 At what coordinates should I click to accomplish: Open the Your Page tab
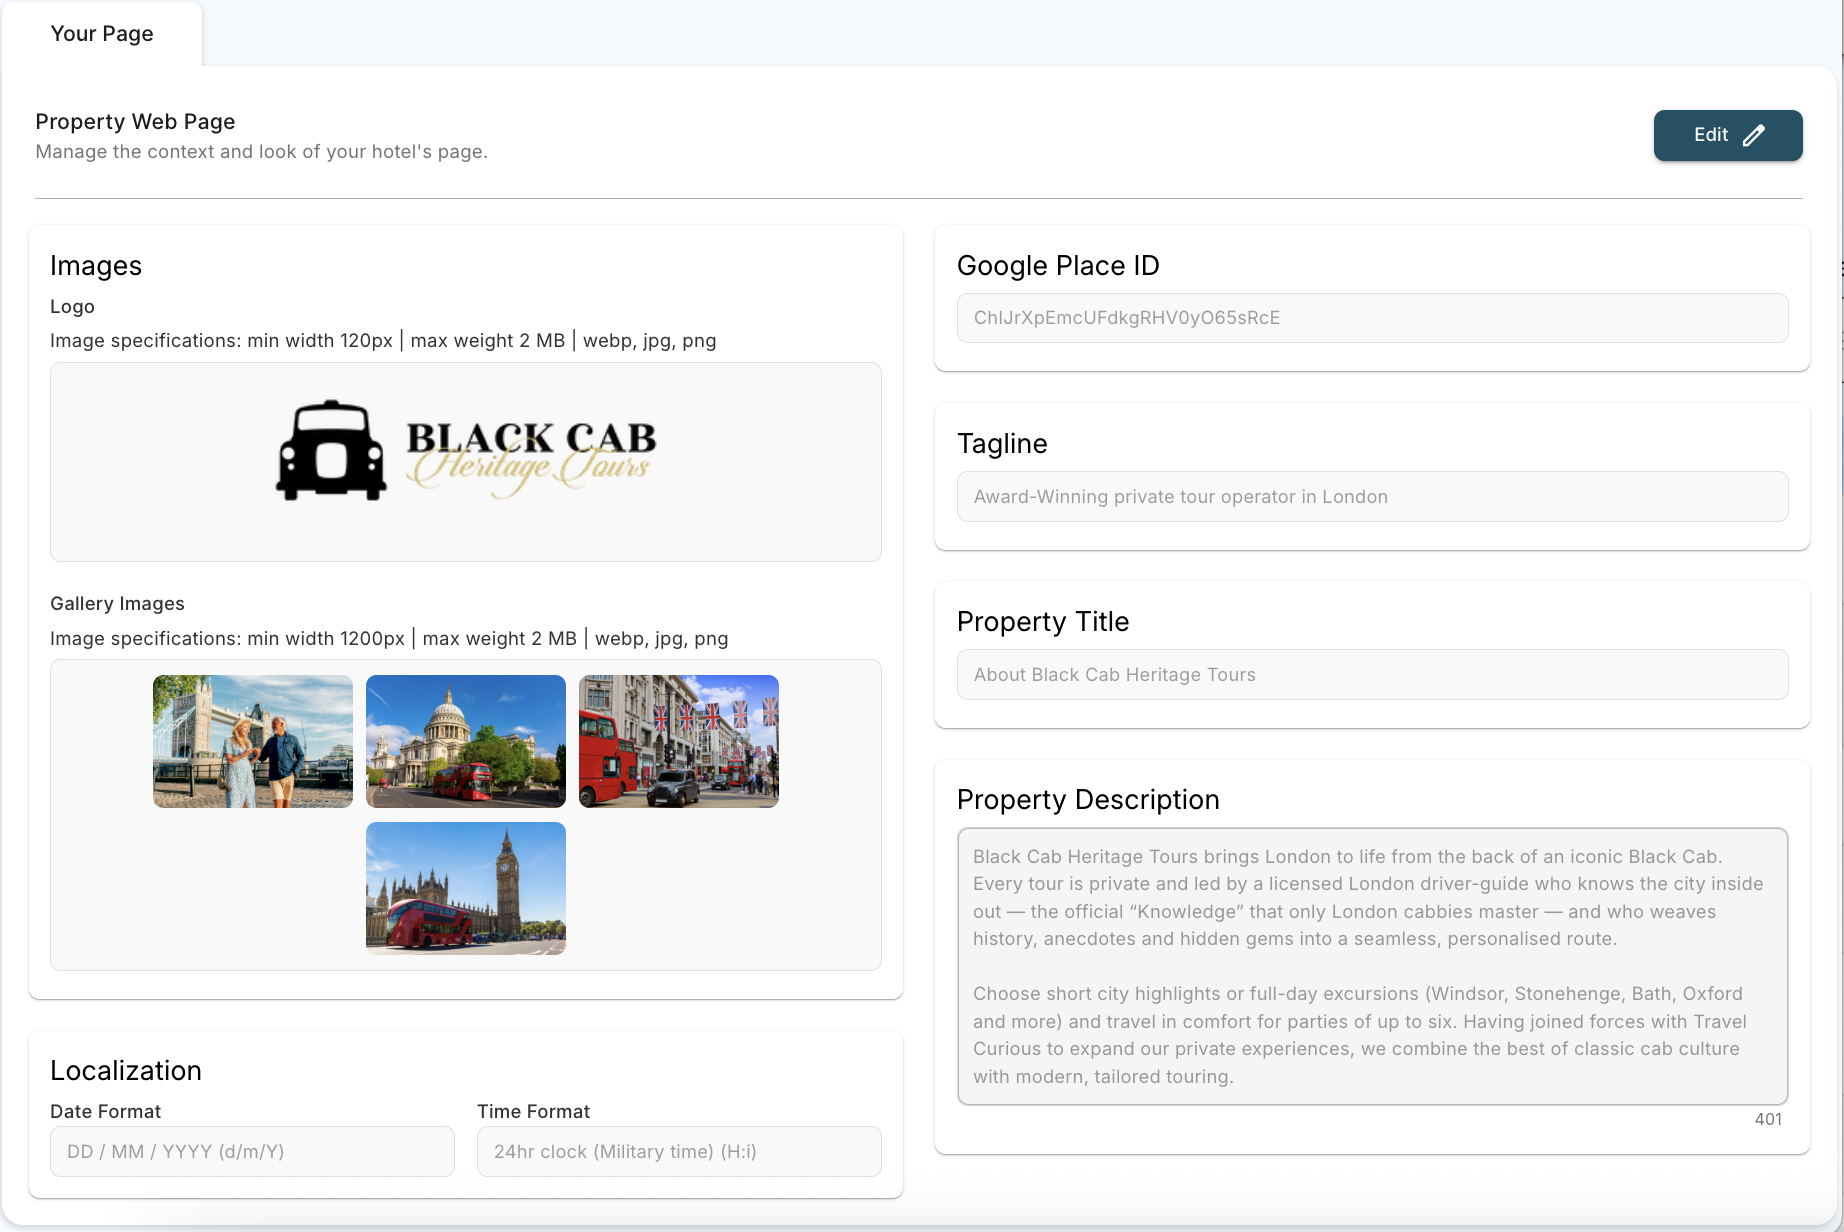[x=102, y=34]
